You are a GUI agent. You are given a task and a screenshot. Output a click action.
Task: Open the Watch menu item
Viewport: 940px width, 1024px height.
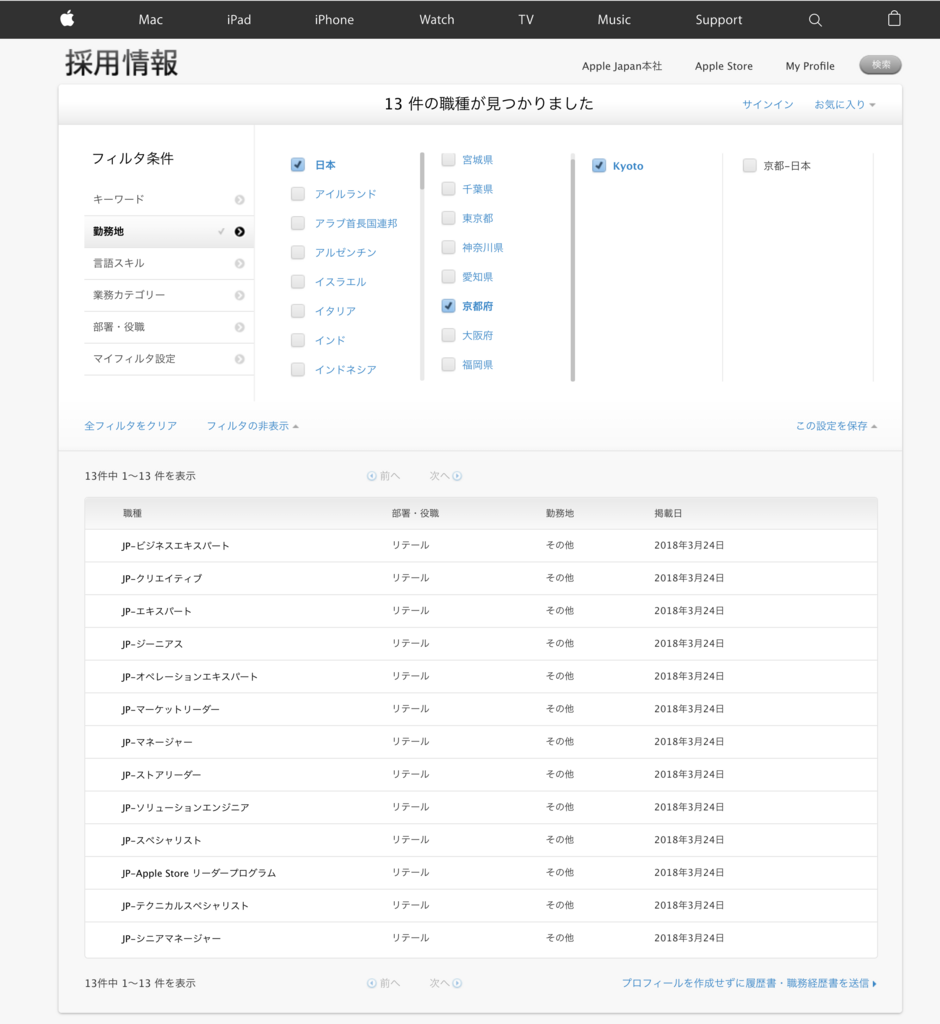tap(436, 20)
